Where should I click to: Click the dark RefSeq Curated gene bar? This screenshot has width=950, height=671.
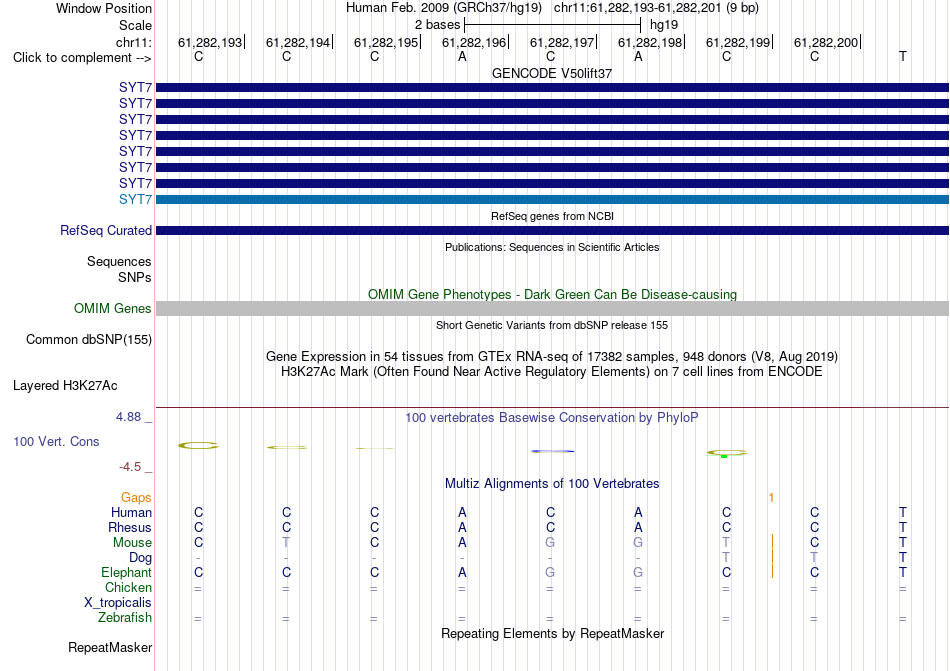click(552, 231)
